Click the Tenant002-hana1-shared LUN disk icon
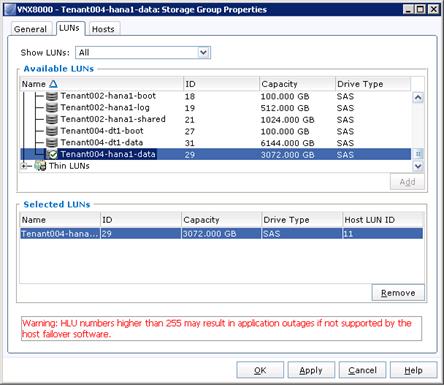The height and width of the screenshot is (387, 444). pyautogui.click(x=52, y=119)
